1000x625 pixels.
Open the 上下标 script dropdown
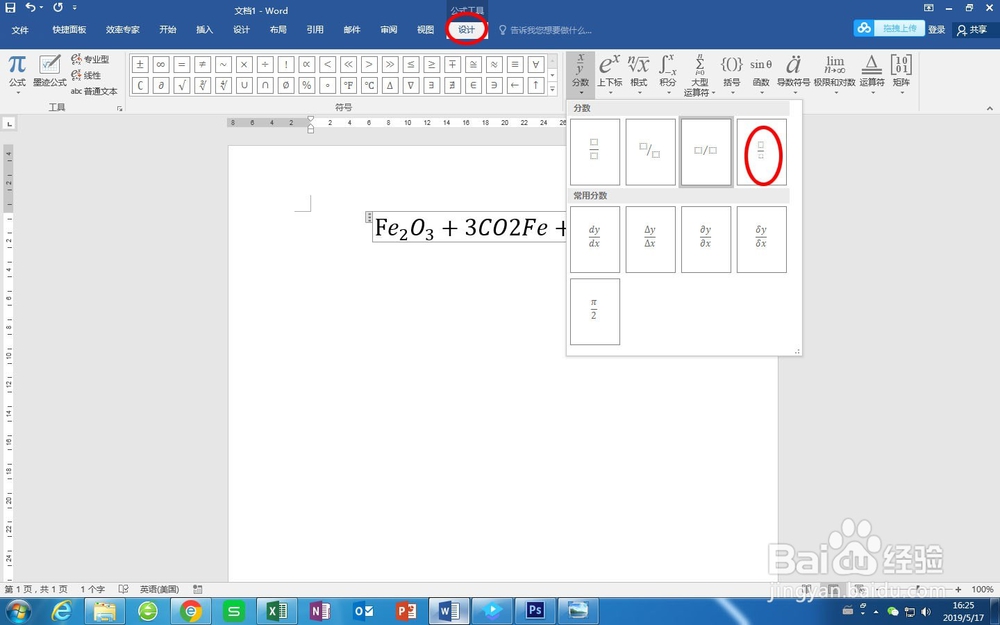(x=609, y=74)
